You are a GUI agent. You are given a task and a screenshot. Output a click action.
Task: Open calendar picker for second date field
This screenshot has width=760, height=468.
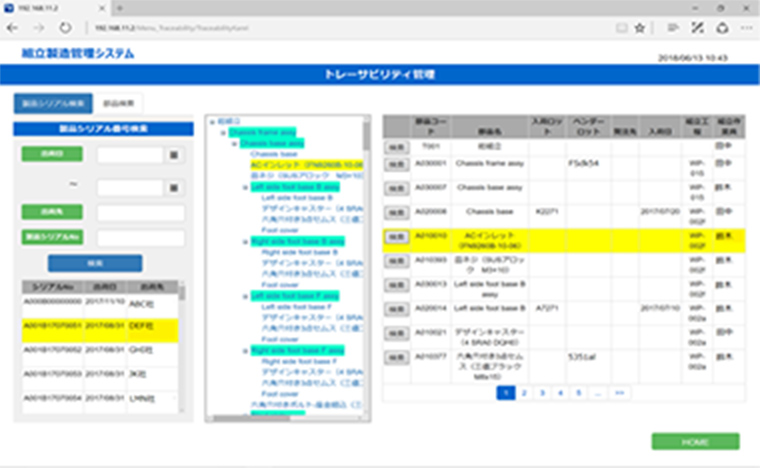pyautogui.click(x=174, y=187)
